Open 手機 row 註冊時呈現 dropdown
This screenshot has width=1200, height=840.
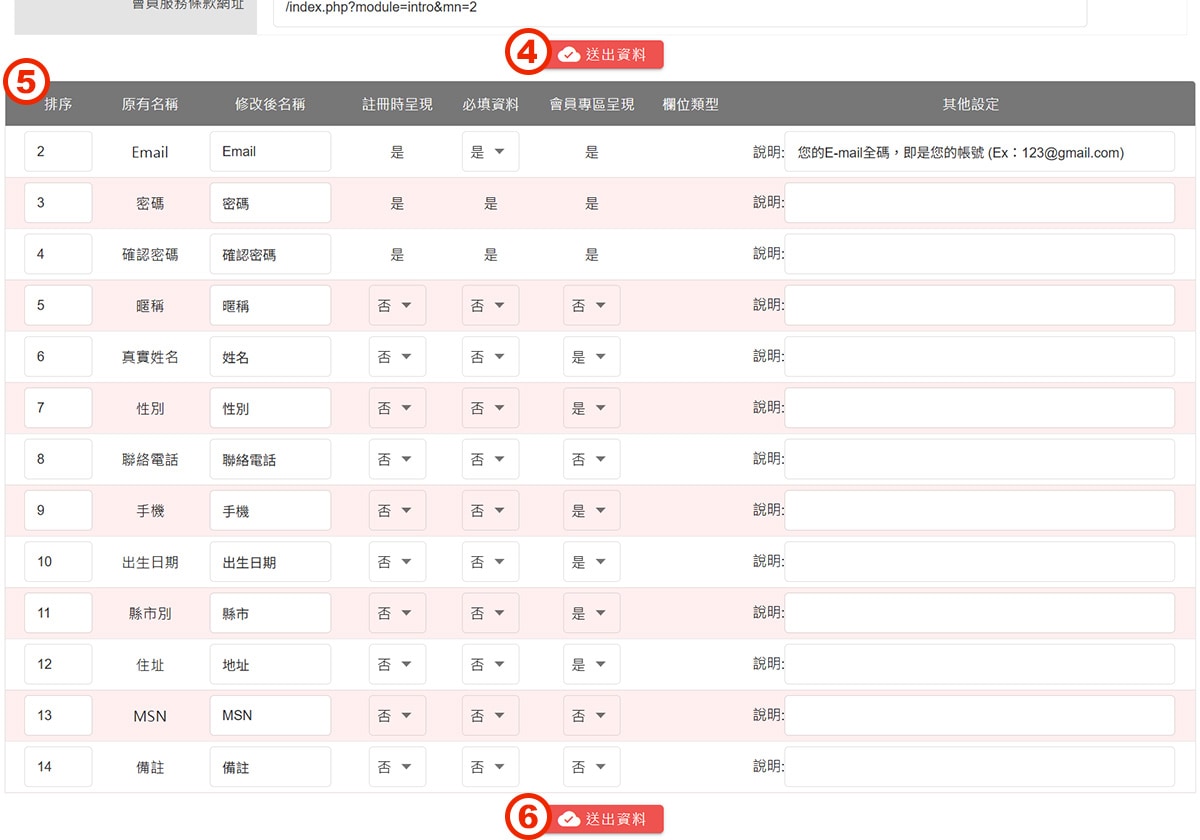click(x=397, y=511)
